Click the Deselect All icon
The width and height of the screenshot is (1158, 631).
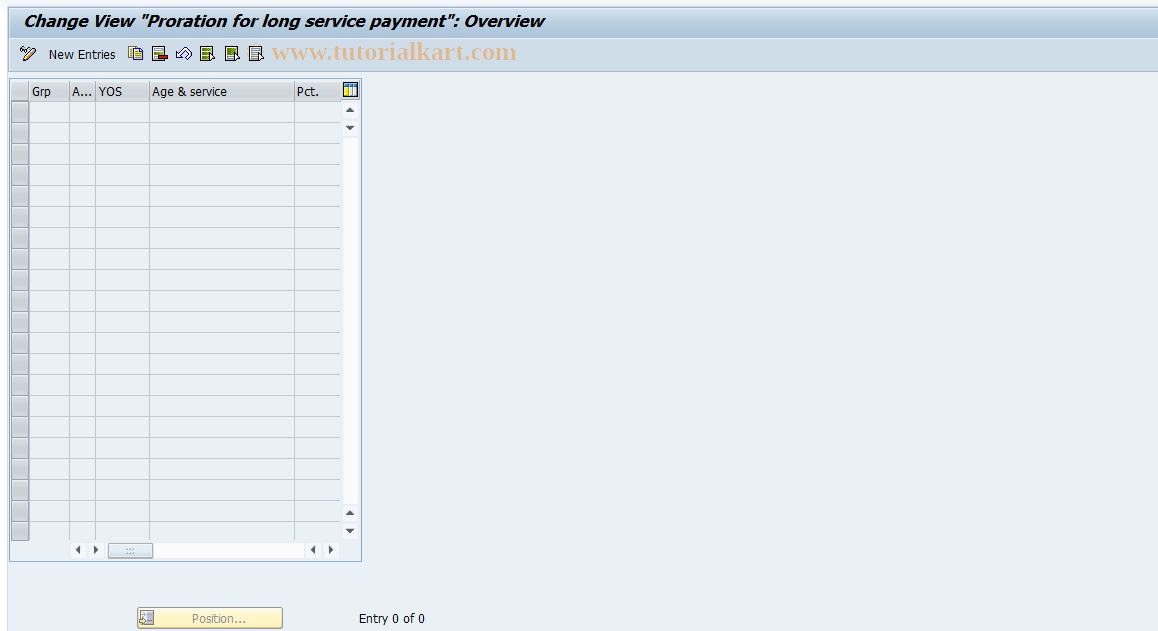256,53
